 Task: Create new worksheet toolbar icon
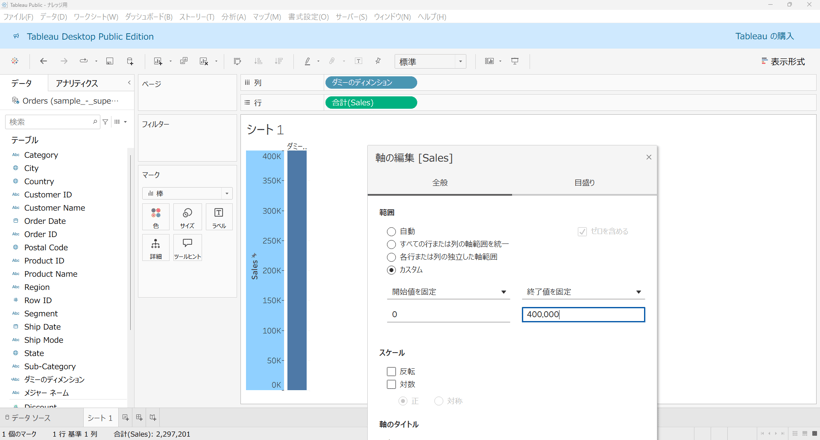(x=157, y=61)
